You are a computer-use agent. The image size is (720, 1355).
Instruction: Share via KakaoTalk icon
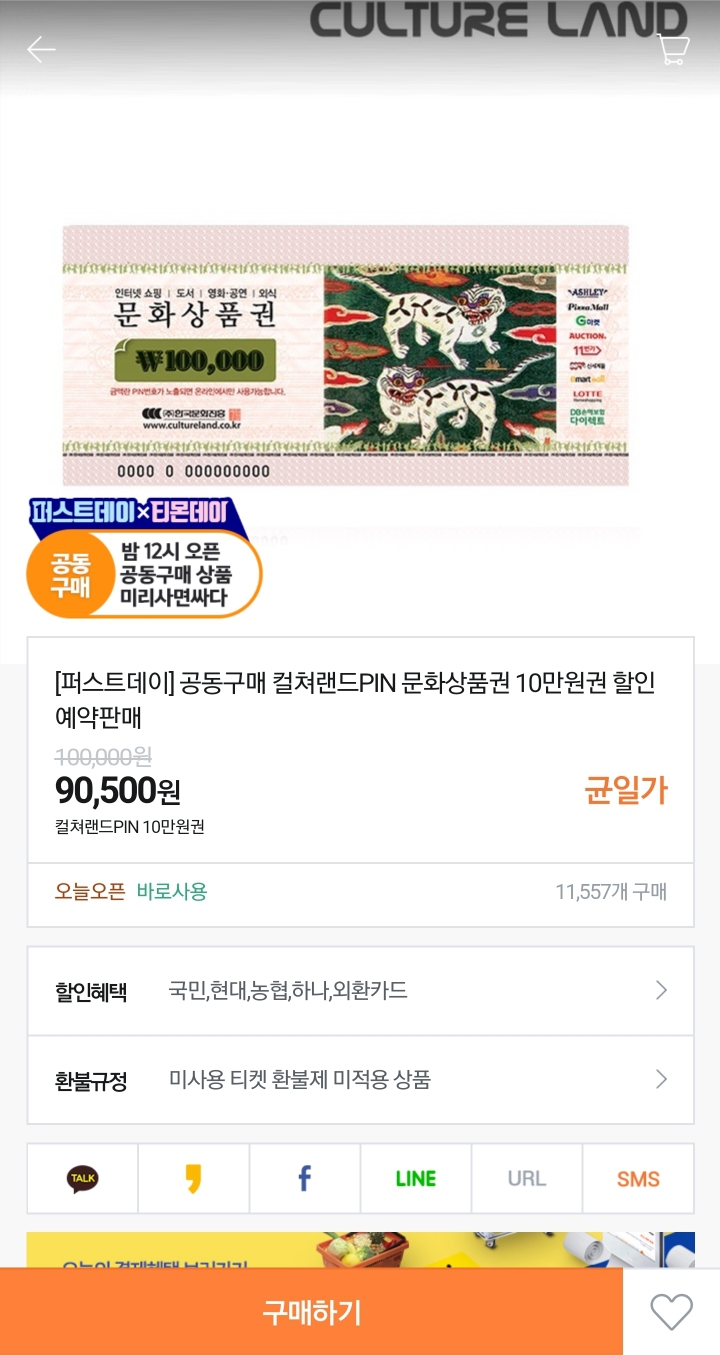point(83,1179)
